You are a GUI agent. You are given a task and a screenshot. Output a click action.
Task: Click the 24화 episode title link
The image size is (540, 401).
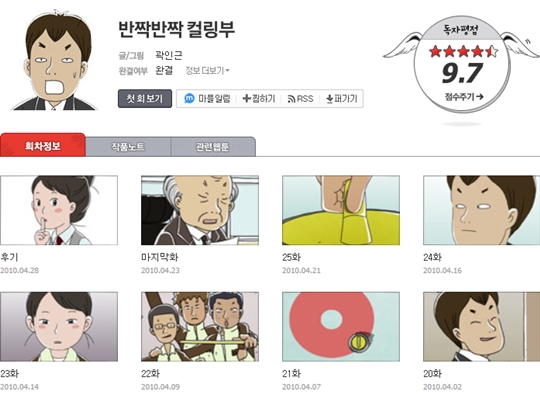(x=432, y=257)
